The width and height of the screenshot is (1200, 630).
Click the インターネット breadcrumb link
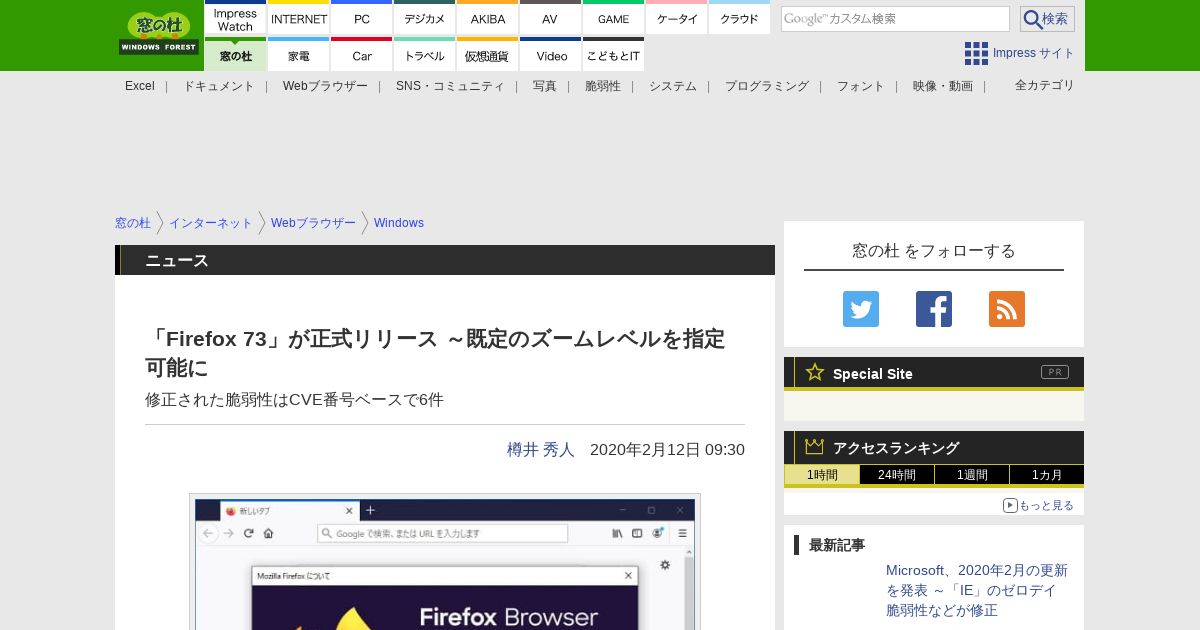[x=211, y=223]
